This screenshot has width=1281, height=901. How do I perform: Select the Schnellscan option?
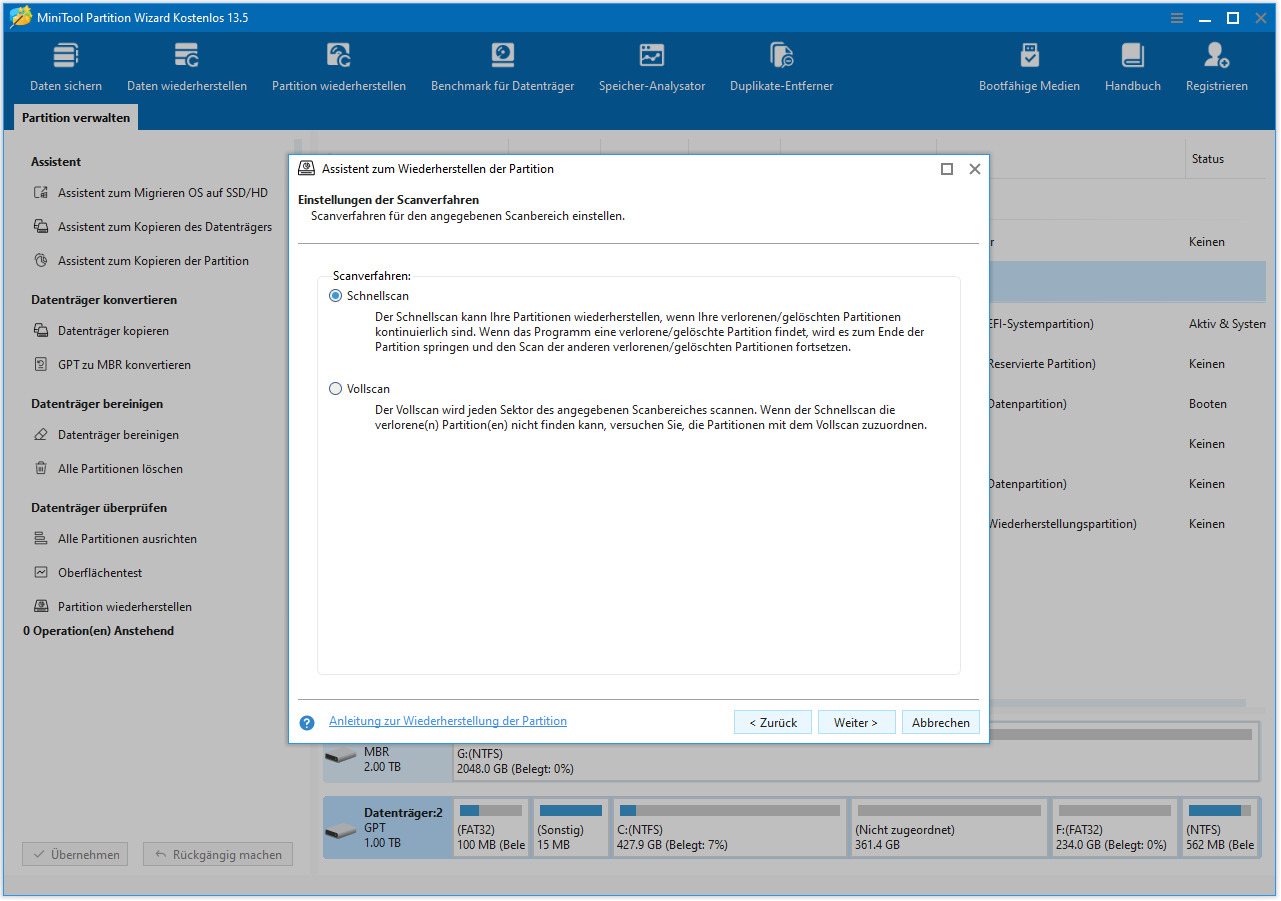point(335,295)
